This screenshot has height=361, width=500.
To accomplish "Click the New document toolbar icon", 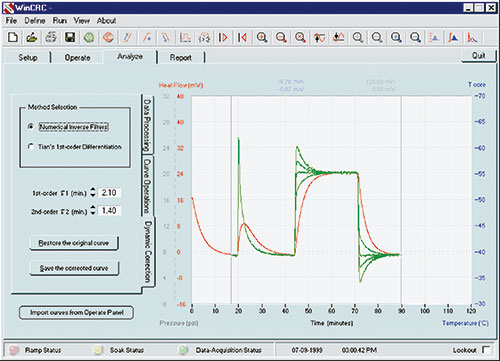I will click(13, 37).
